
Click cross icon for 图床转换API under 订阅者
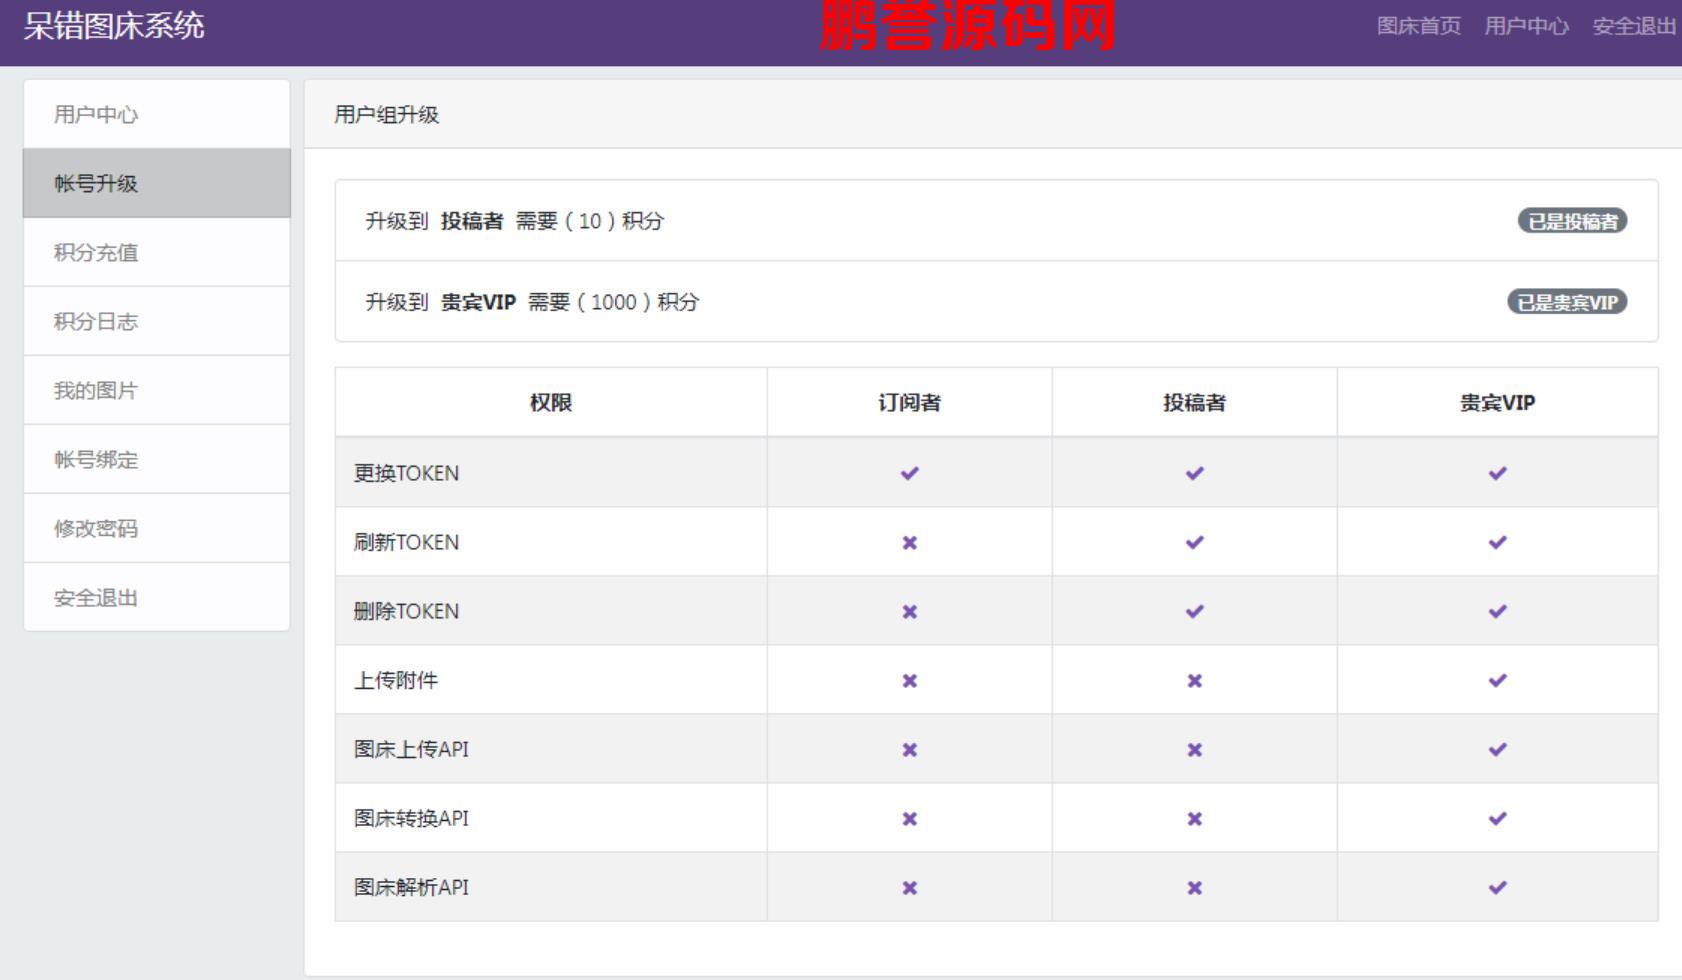909,818
